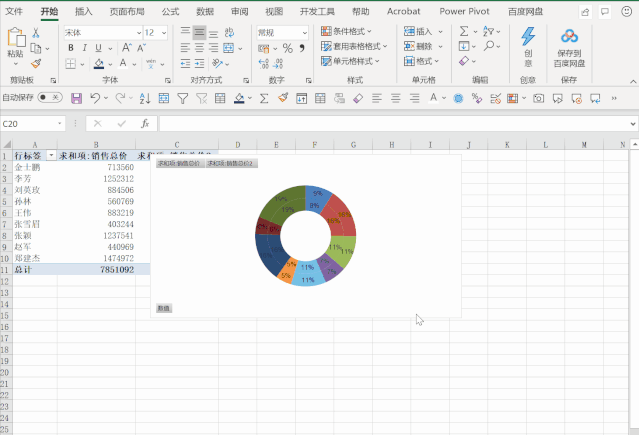Toggle center vertical alignment
639x435 pixels.
tap(199, 32)
